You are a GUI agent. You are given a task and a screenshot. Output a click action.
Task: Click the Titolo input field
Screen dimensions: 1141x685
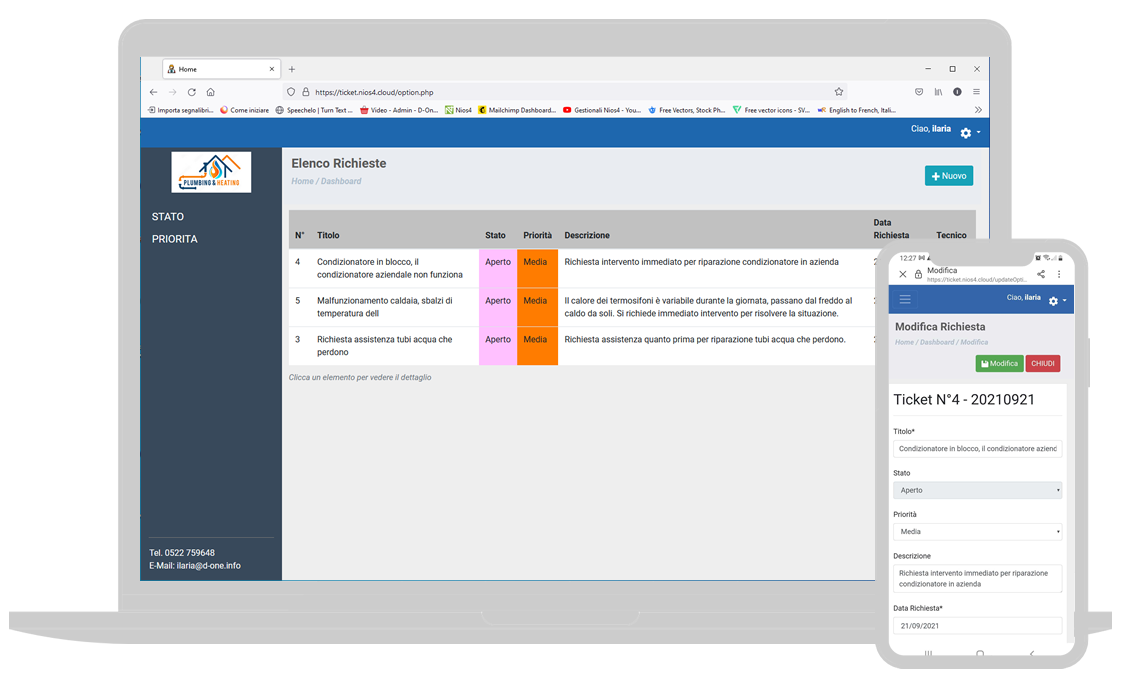tap(977, 449)
